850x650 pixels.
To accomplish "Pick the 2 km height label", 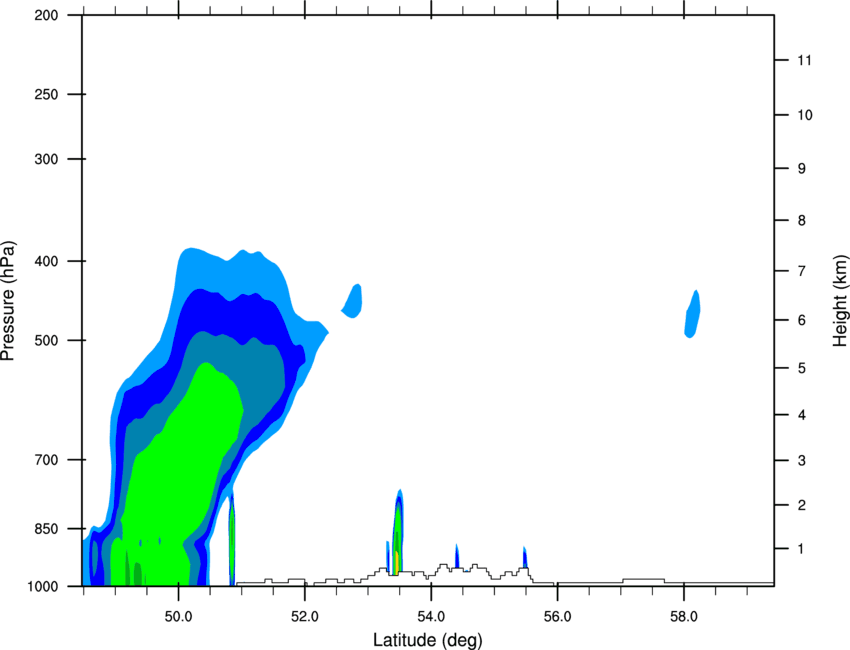I will [802, 505].
